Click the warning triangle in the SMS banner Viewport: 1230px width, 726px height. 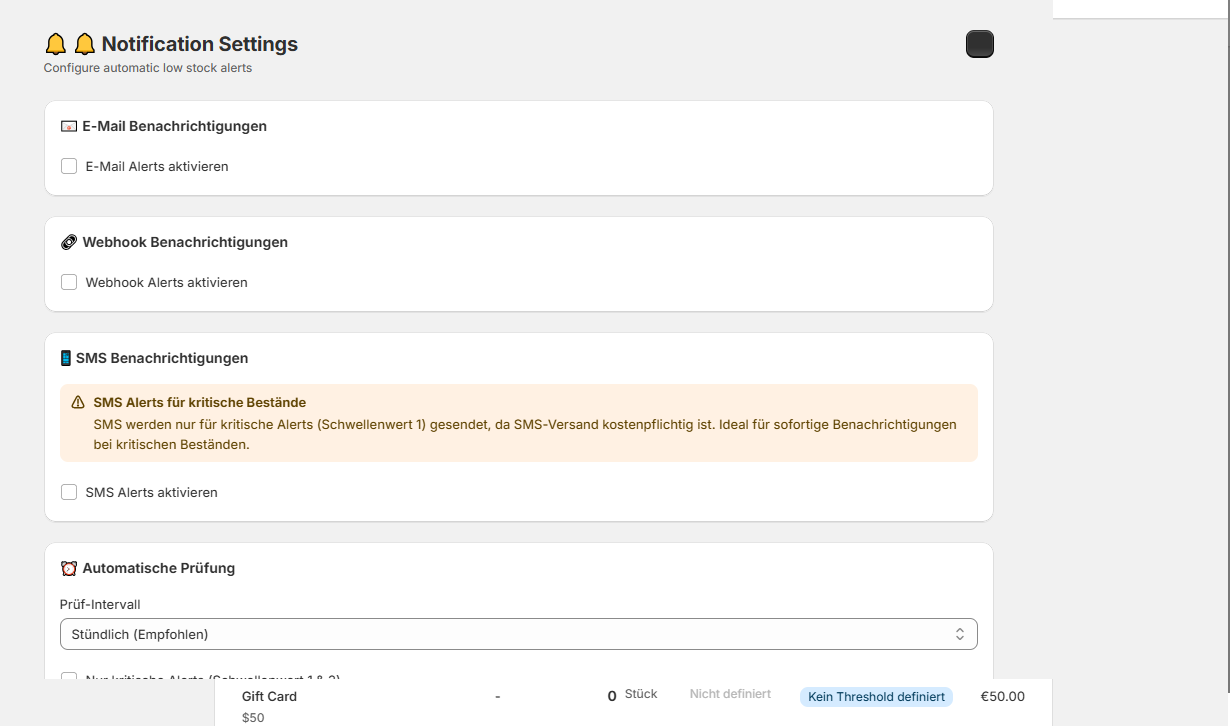(x=78, y=403)
